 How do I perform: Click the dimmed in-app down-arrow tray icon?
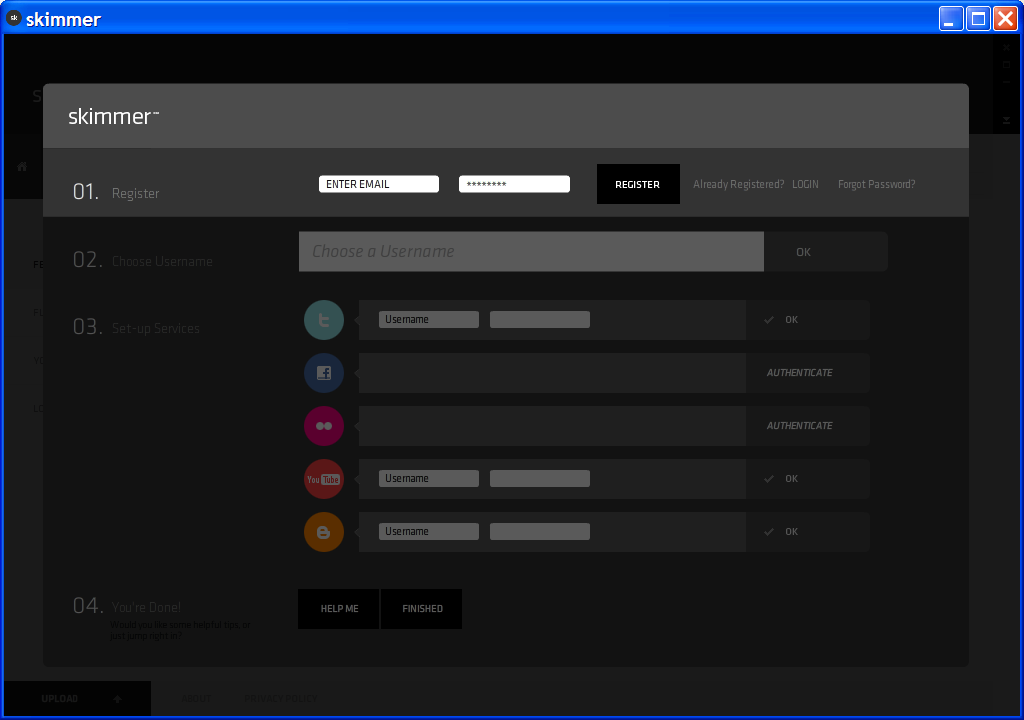tap(1006, 120)
